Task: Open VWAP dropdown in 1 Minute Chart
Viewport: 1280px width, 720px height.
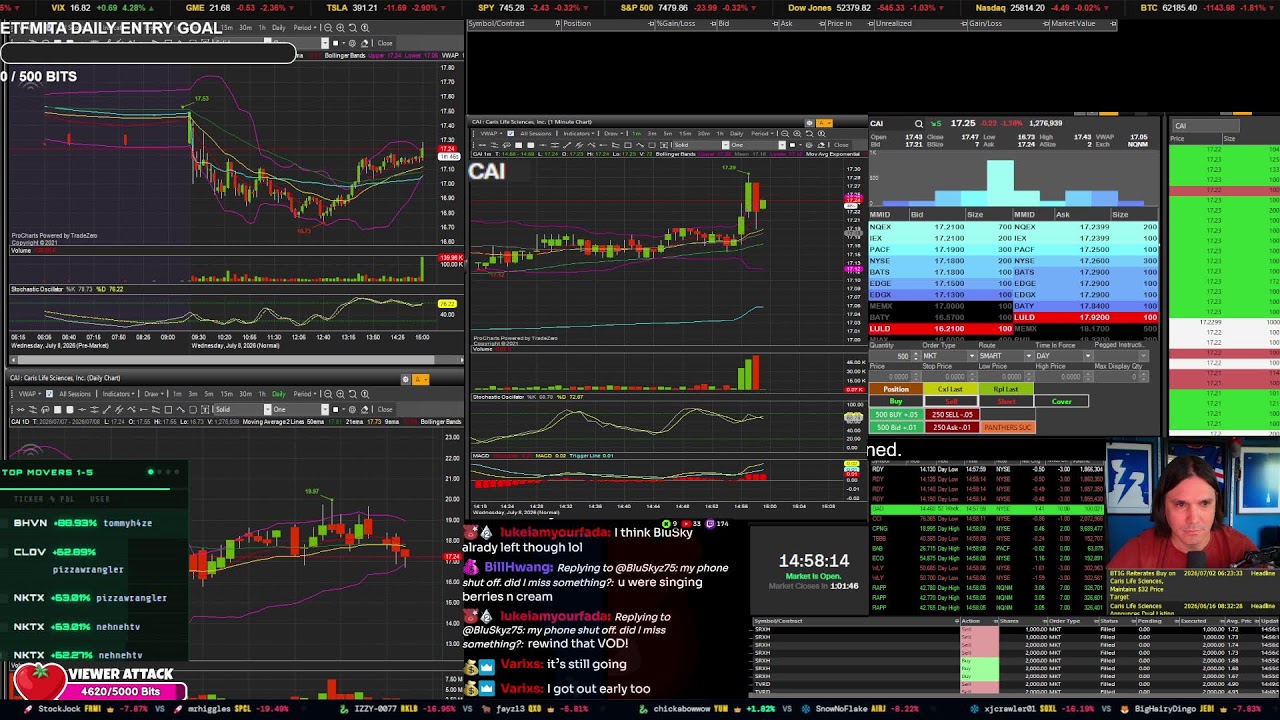Action: [x=490, y=134]
